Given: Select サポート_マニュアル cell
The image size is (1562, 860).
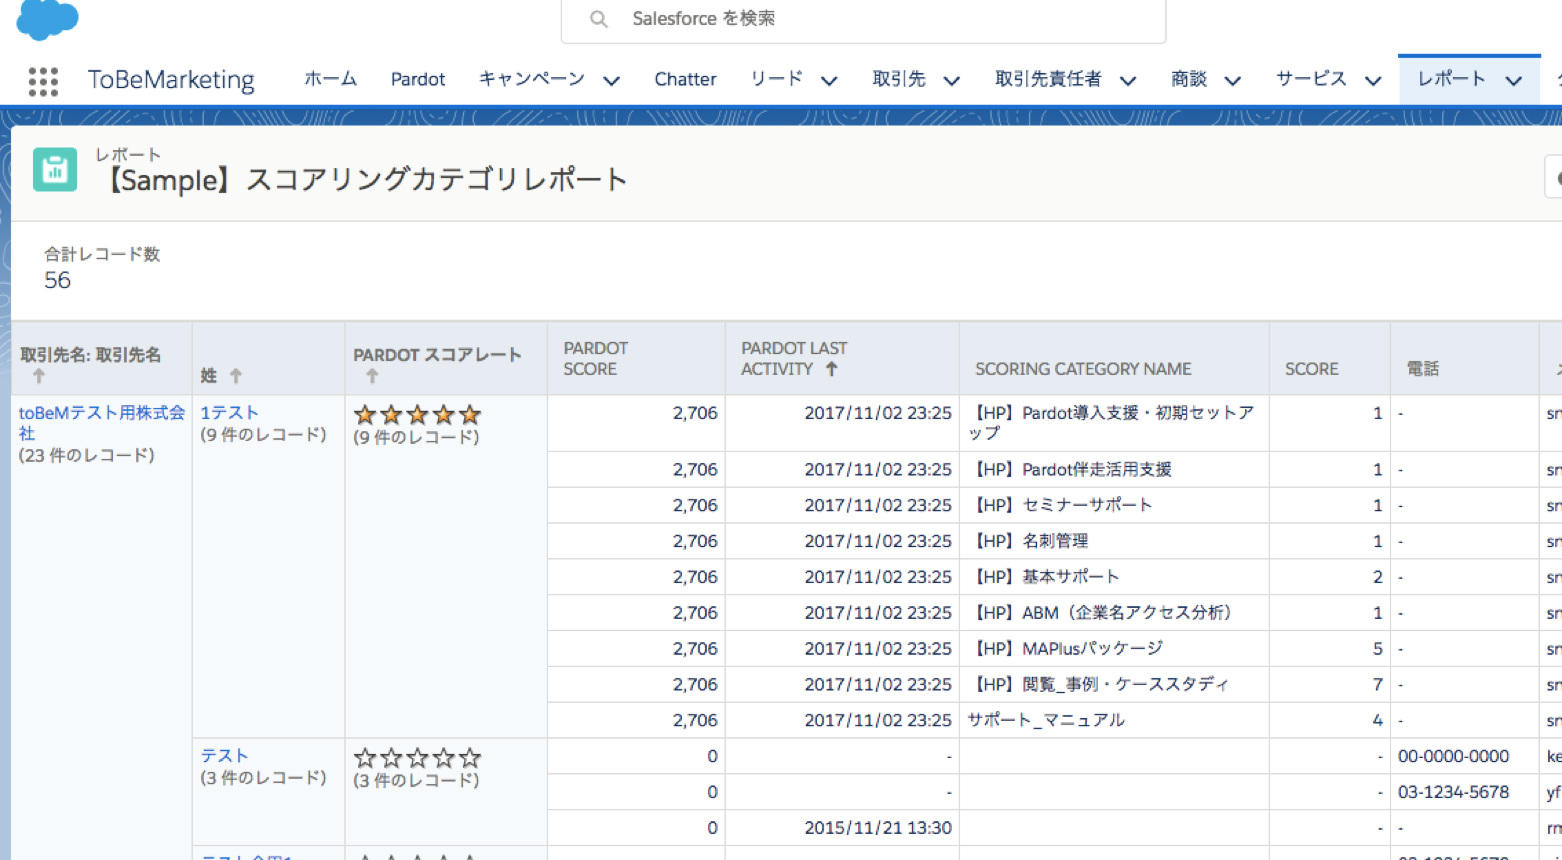Looking at the screenshot, I should pos(1114,721).
